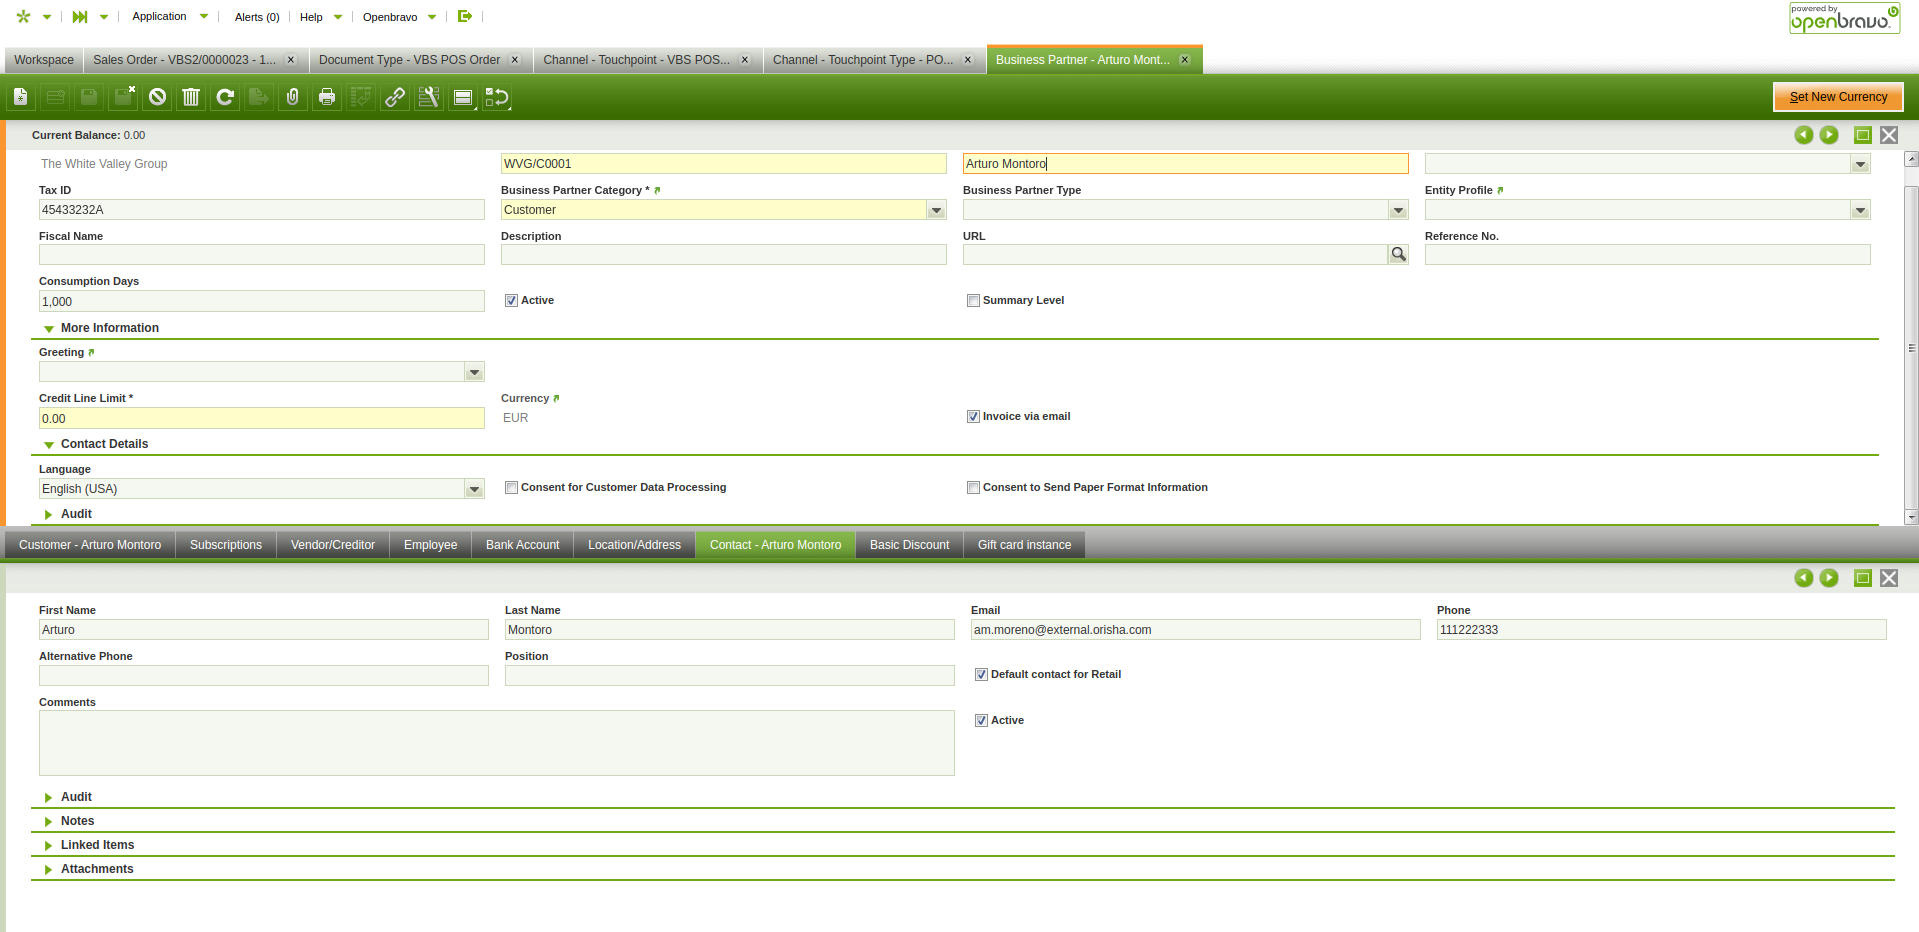Screen dimensions: 1919x932
Task: Click the New Record document icon
Action: click(x=21, y=97)
